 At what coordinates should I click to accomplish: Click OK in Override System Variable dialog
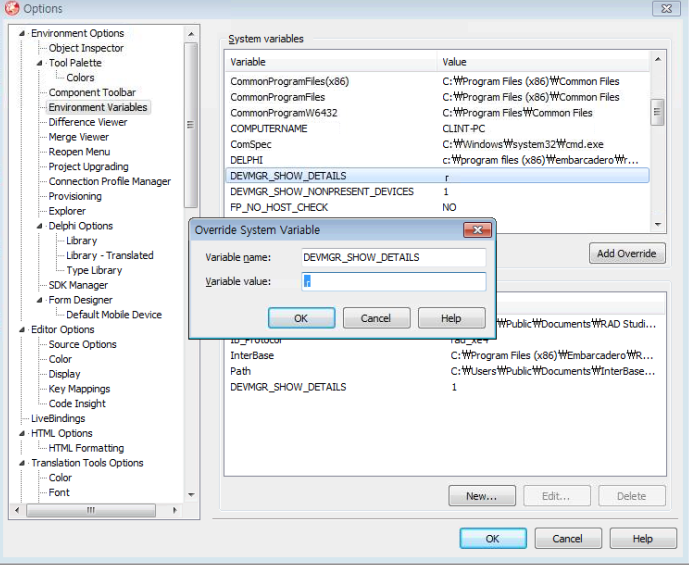click(x=301, y=318)
